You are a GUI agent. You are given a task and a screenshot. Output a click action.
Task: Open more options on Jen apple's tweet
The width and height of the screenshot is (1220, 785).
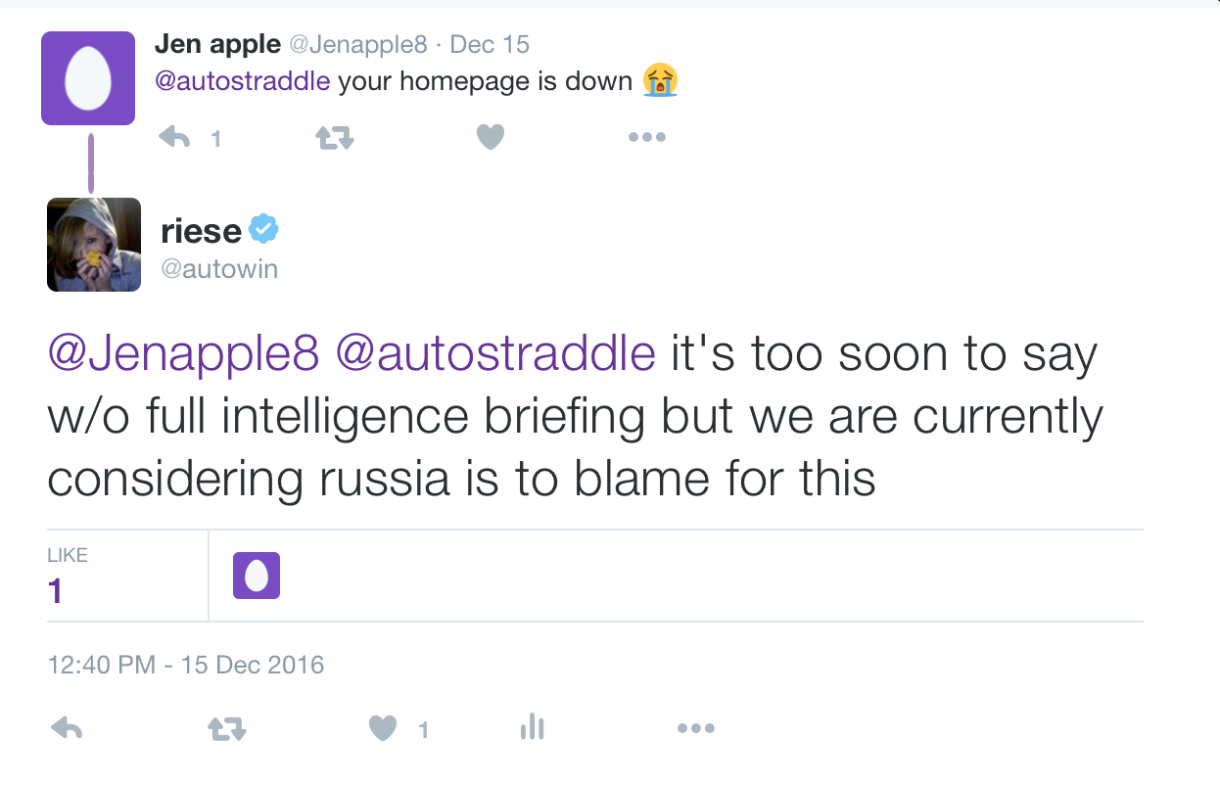click(647, 137)
